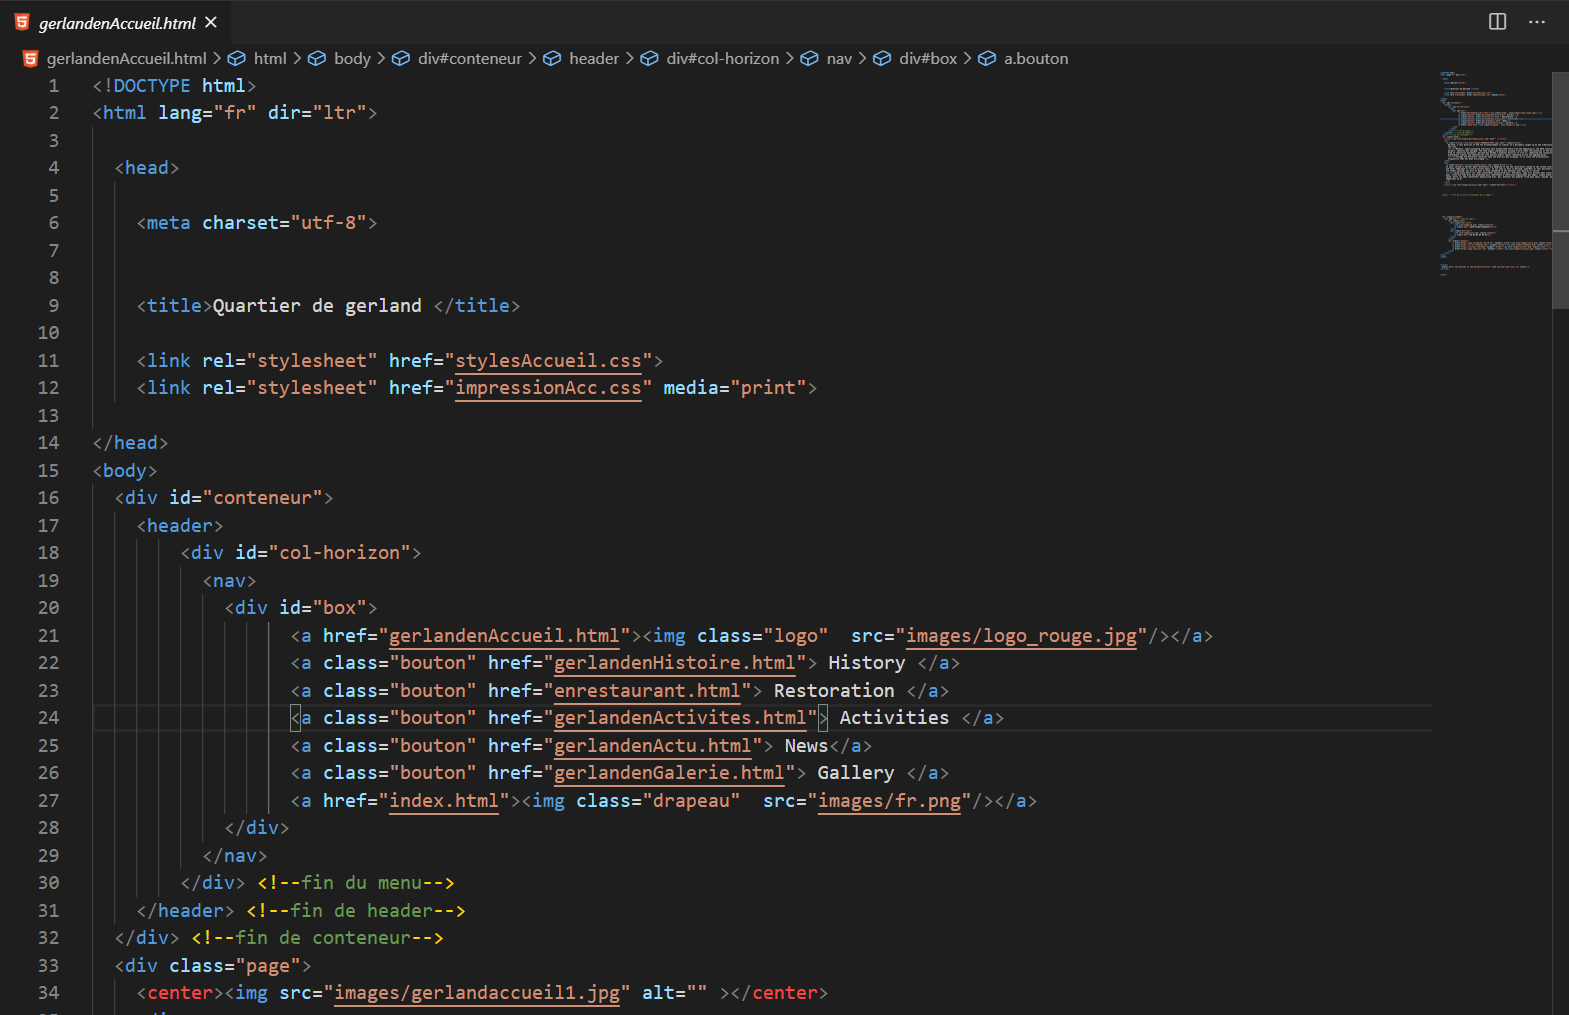This screenshot has height=1015, width=1569.
Task: Click the 'News' text on line 25
Action: [x=806, y=745]
